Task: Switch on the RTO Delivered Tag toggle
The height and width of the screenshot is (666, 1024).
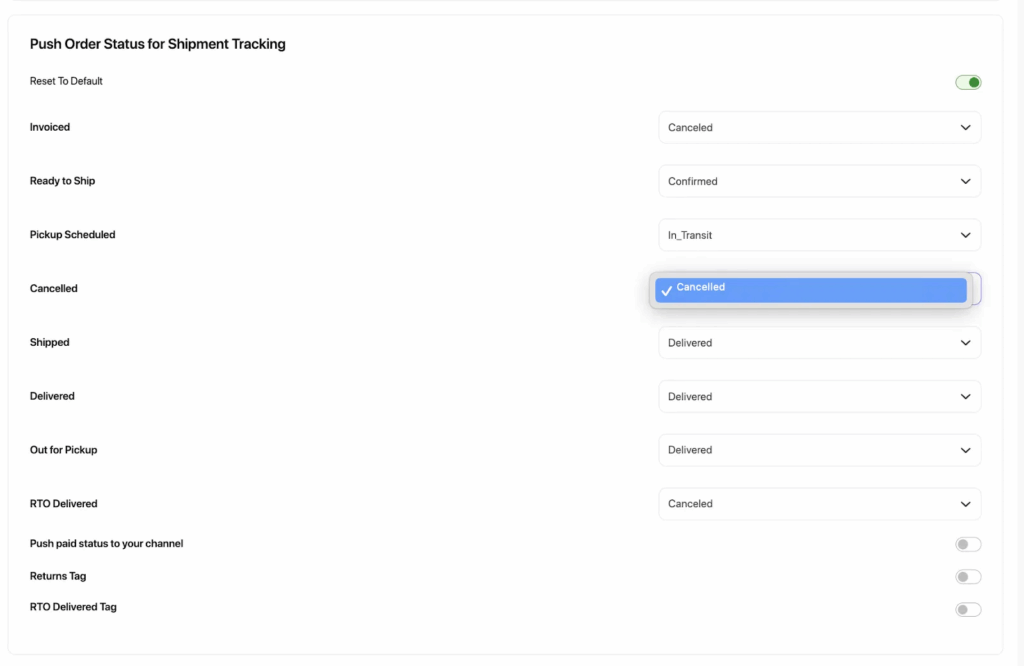Action: coord(968,610)
